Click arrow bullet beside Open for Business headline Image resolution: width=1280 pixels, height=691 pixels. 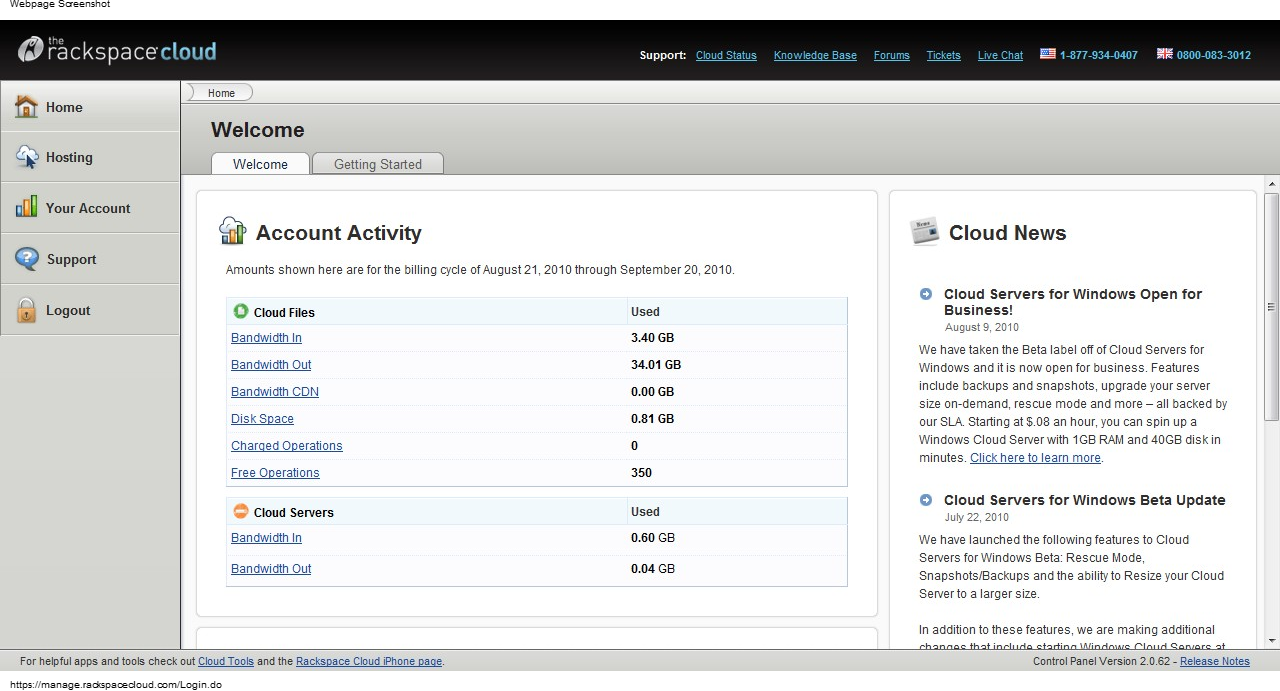tap(926, 294)
